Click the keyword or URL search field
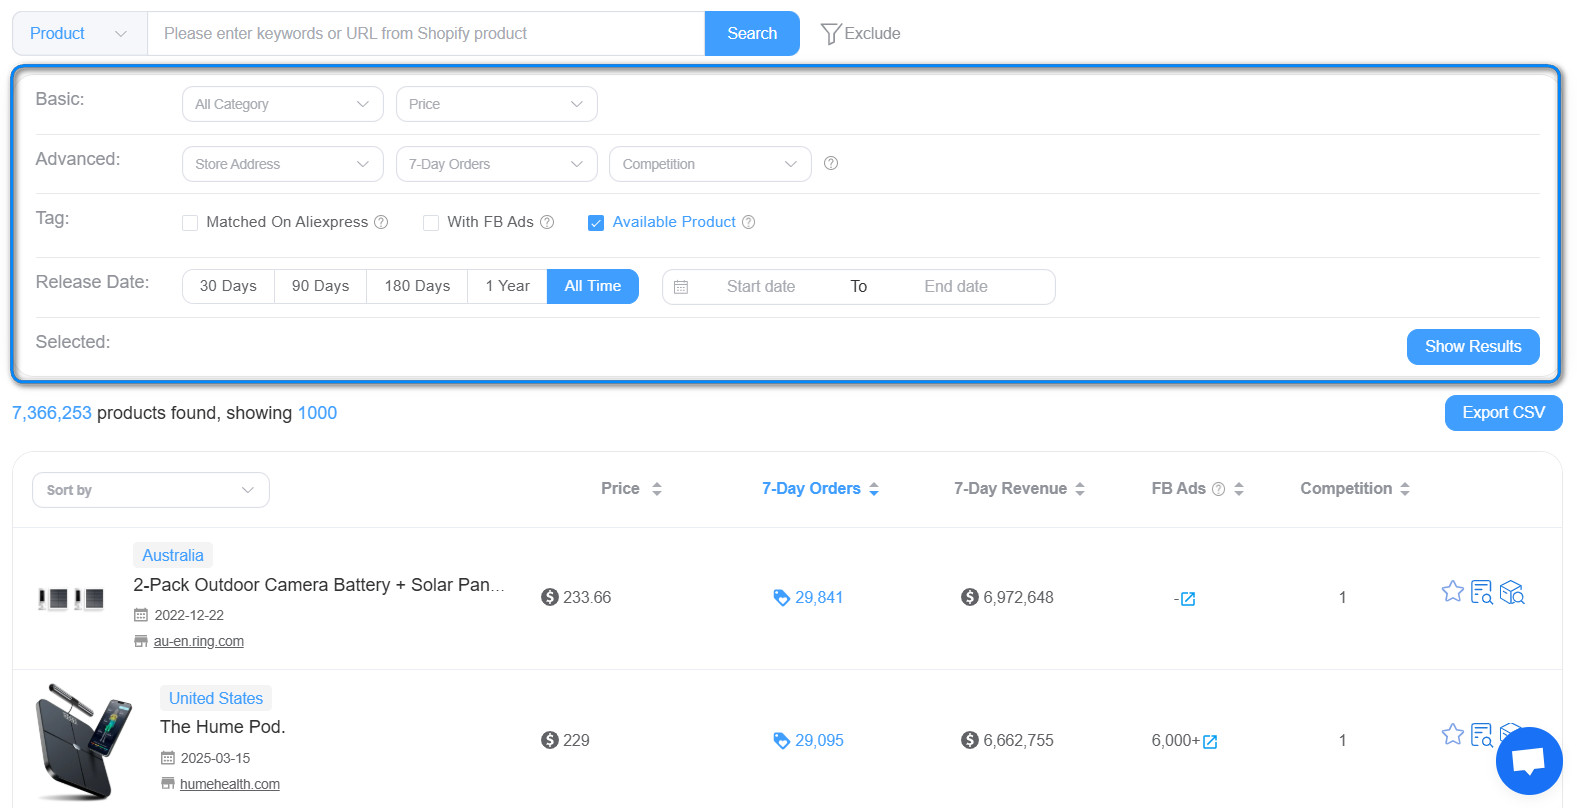The height and width of the screenshot is (808, 1577). point(426,34)
